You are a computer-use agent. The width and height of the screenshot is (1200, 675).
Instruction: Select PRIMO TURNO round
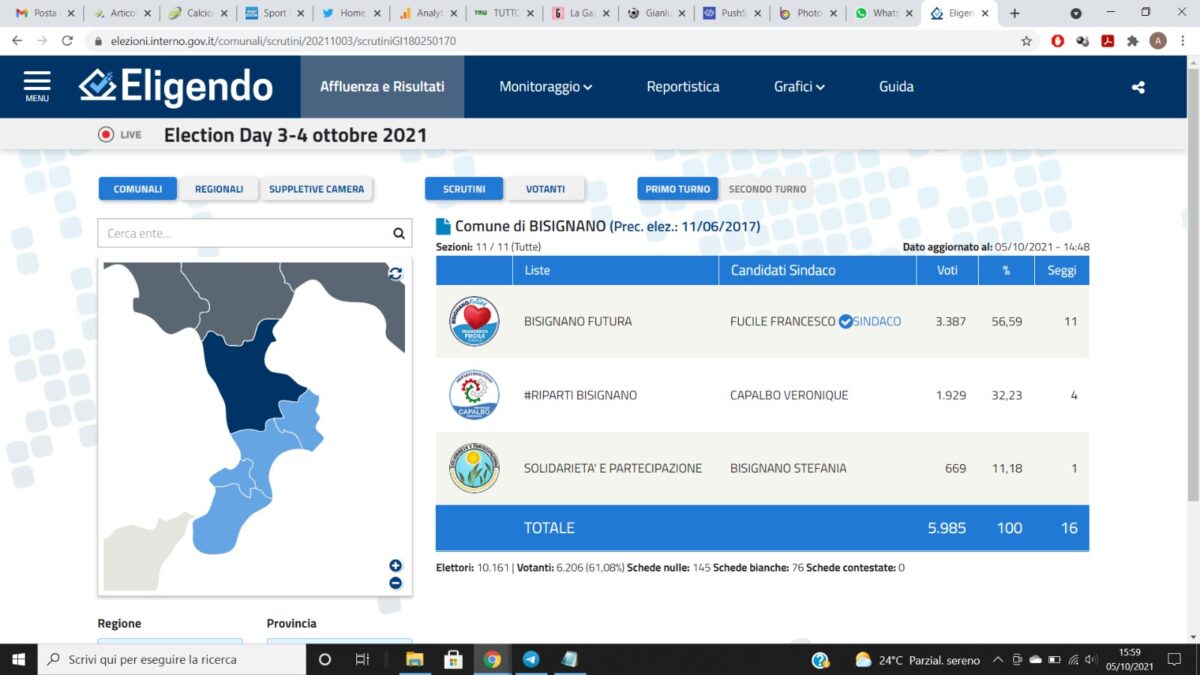pos(678,189)
